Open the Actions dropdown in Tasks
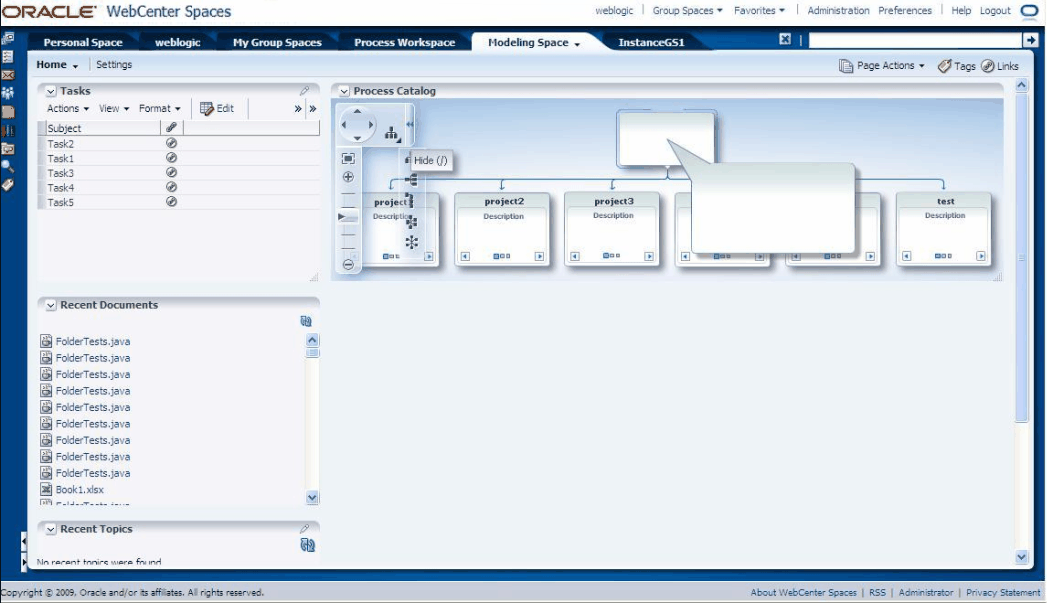This screenshot has width=1047, height=603. [x=67, y=108]
